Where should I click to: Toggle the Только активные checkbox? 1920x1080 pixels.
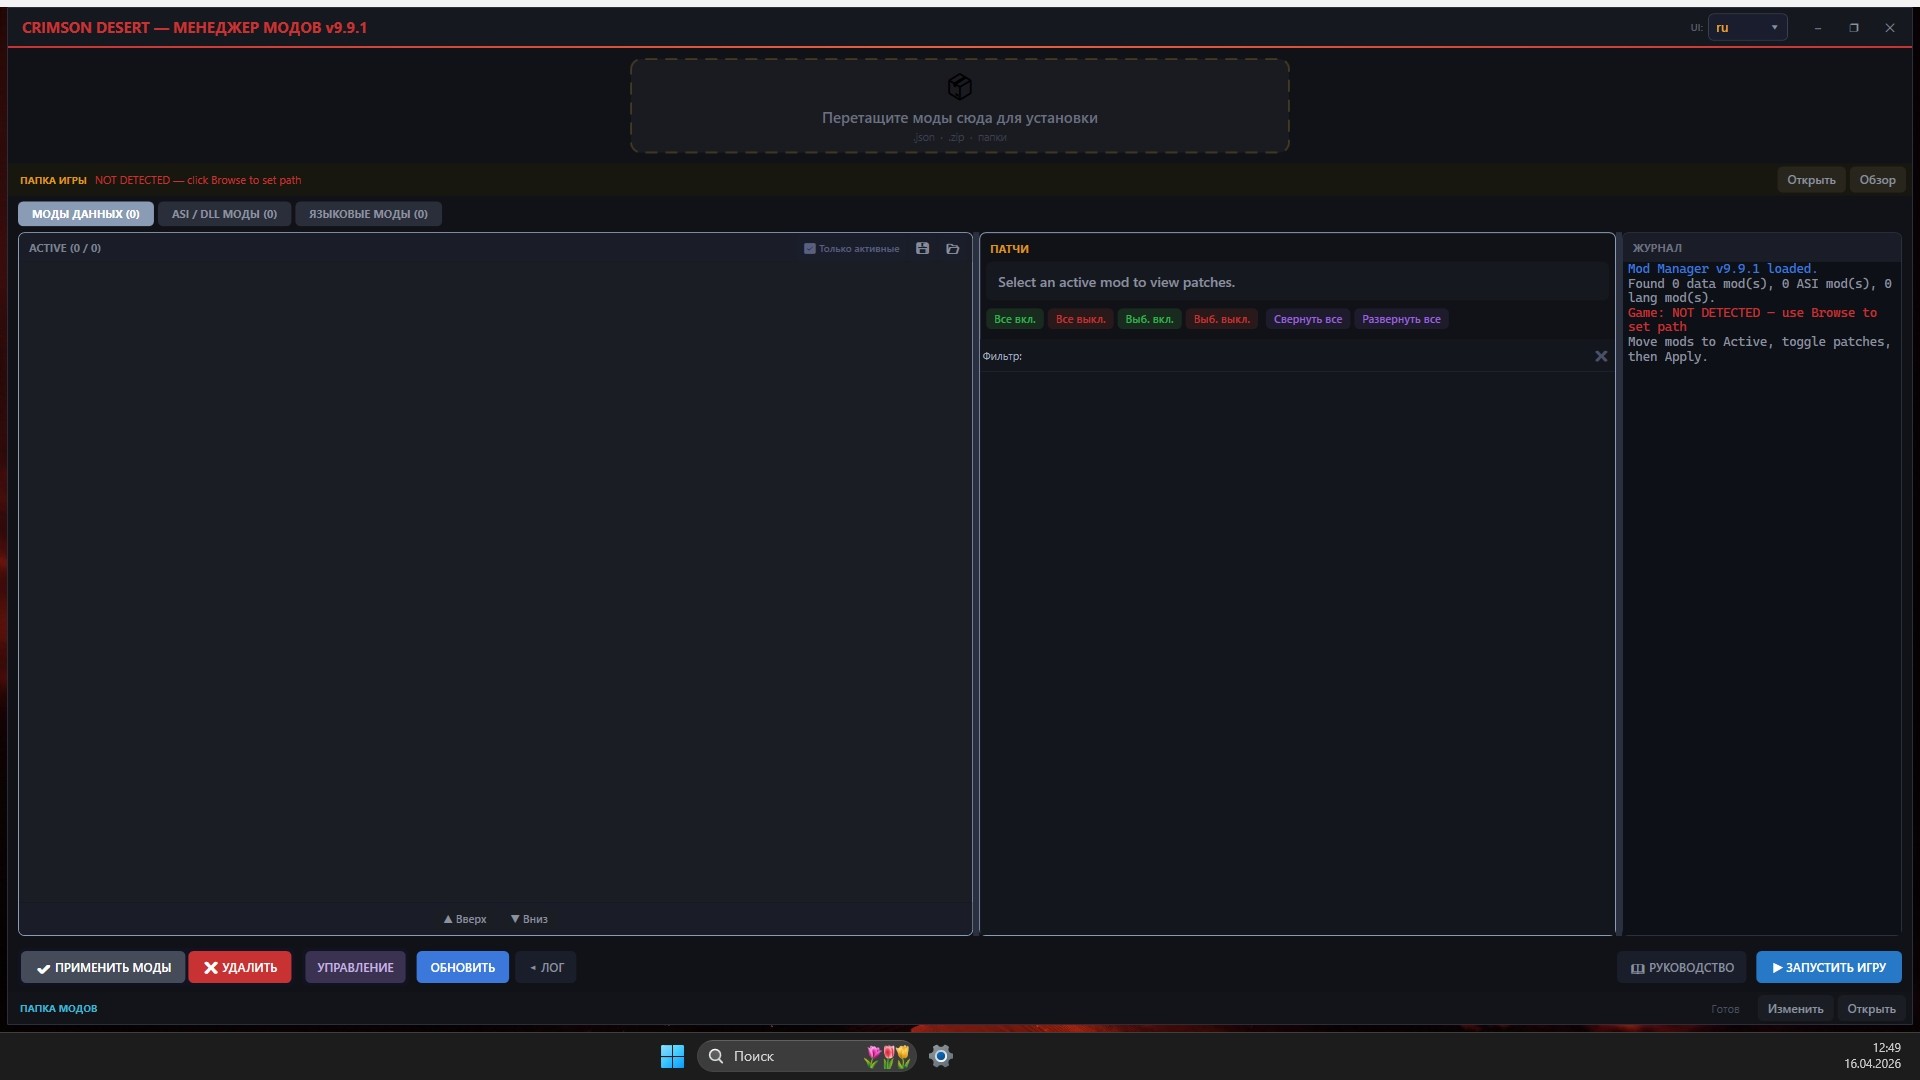(x=810, y=248)
